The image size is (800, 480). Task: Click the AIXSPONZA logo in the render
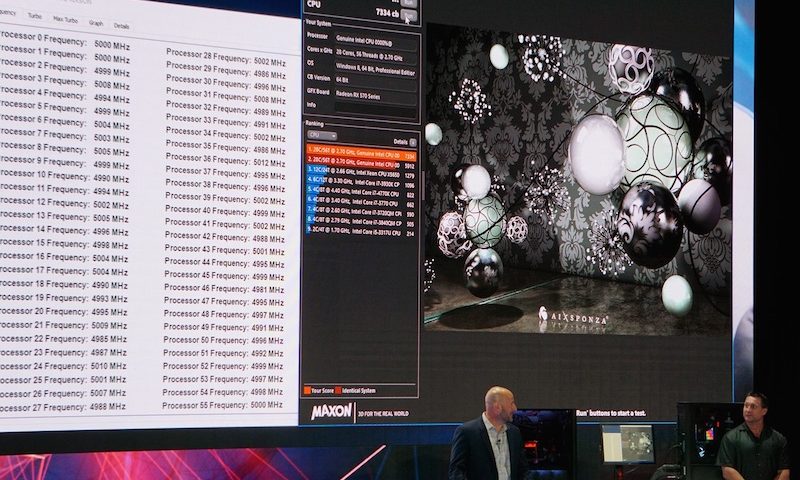click(573, 316)
